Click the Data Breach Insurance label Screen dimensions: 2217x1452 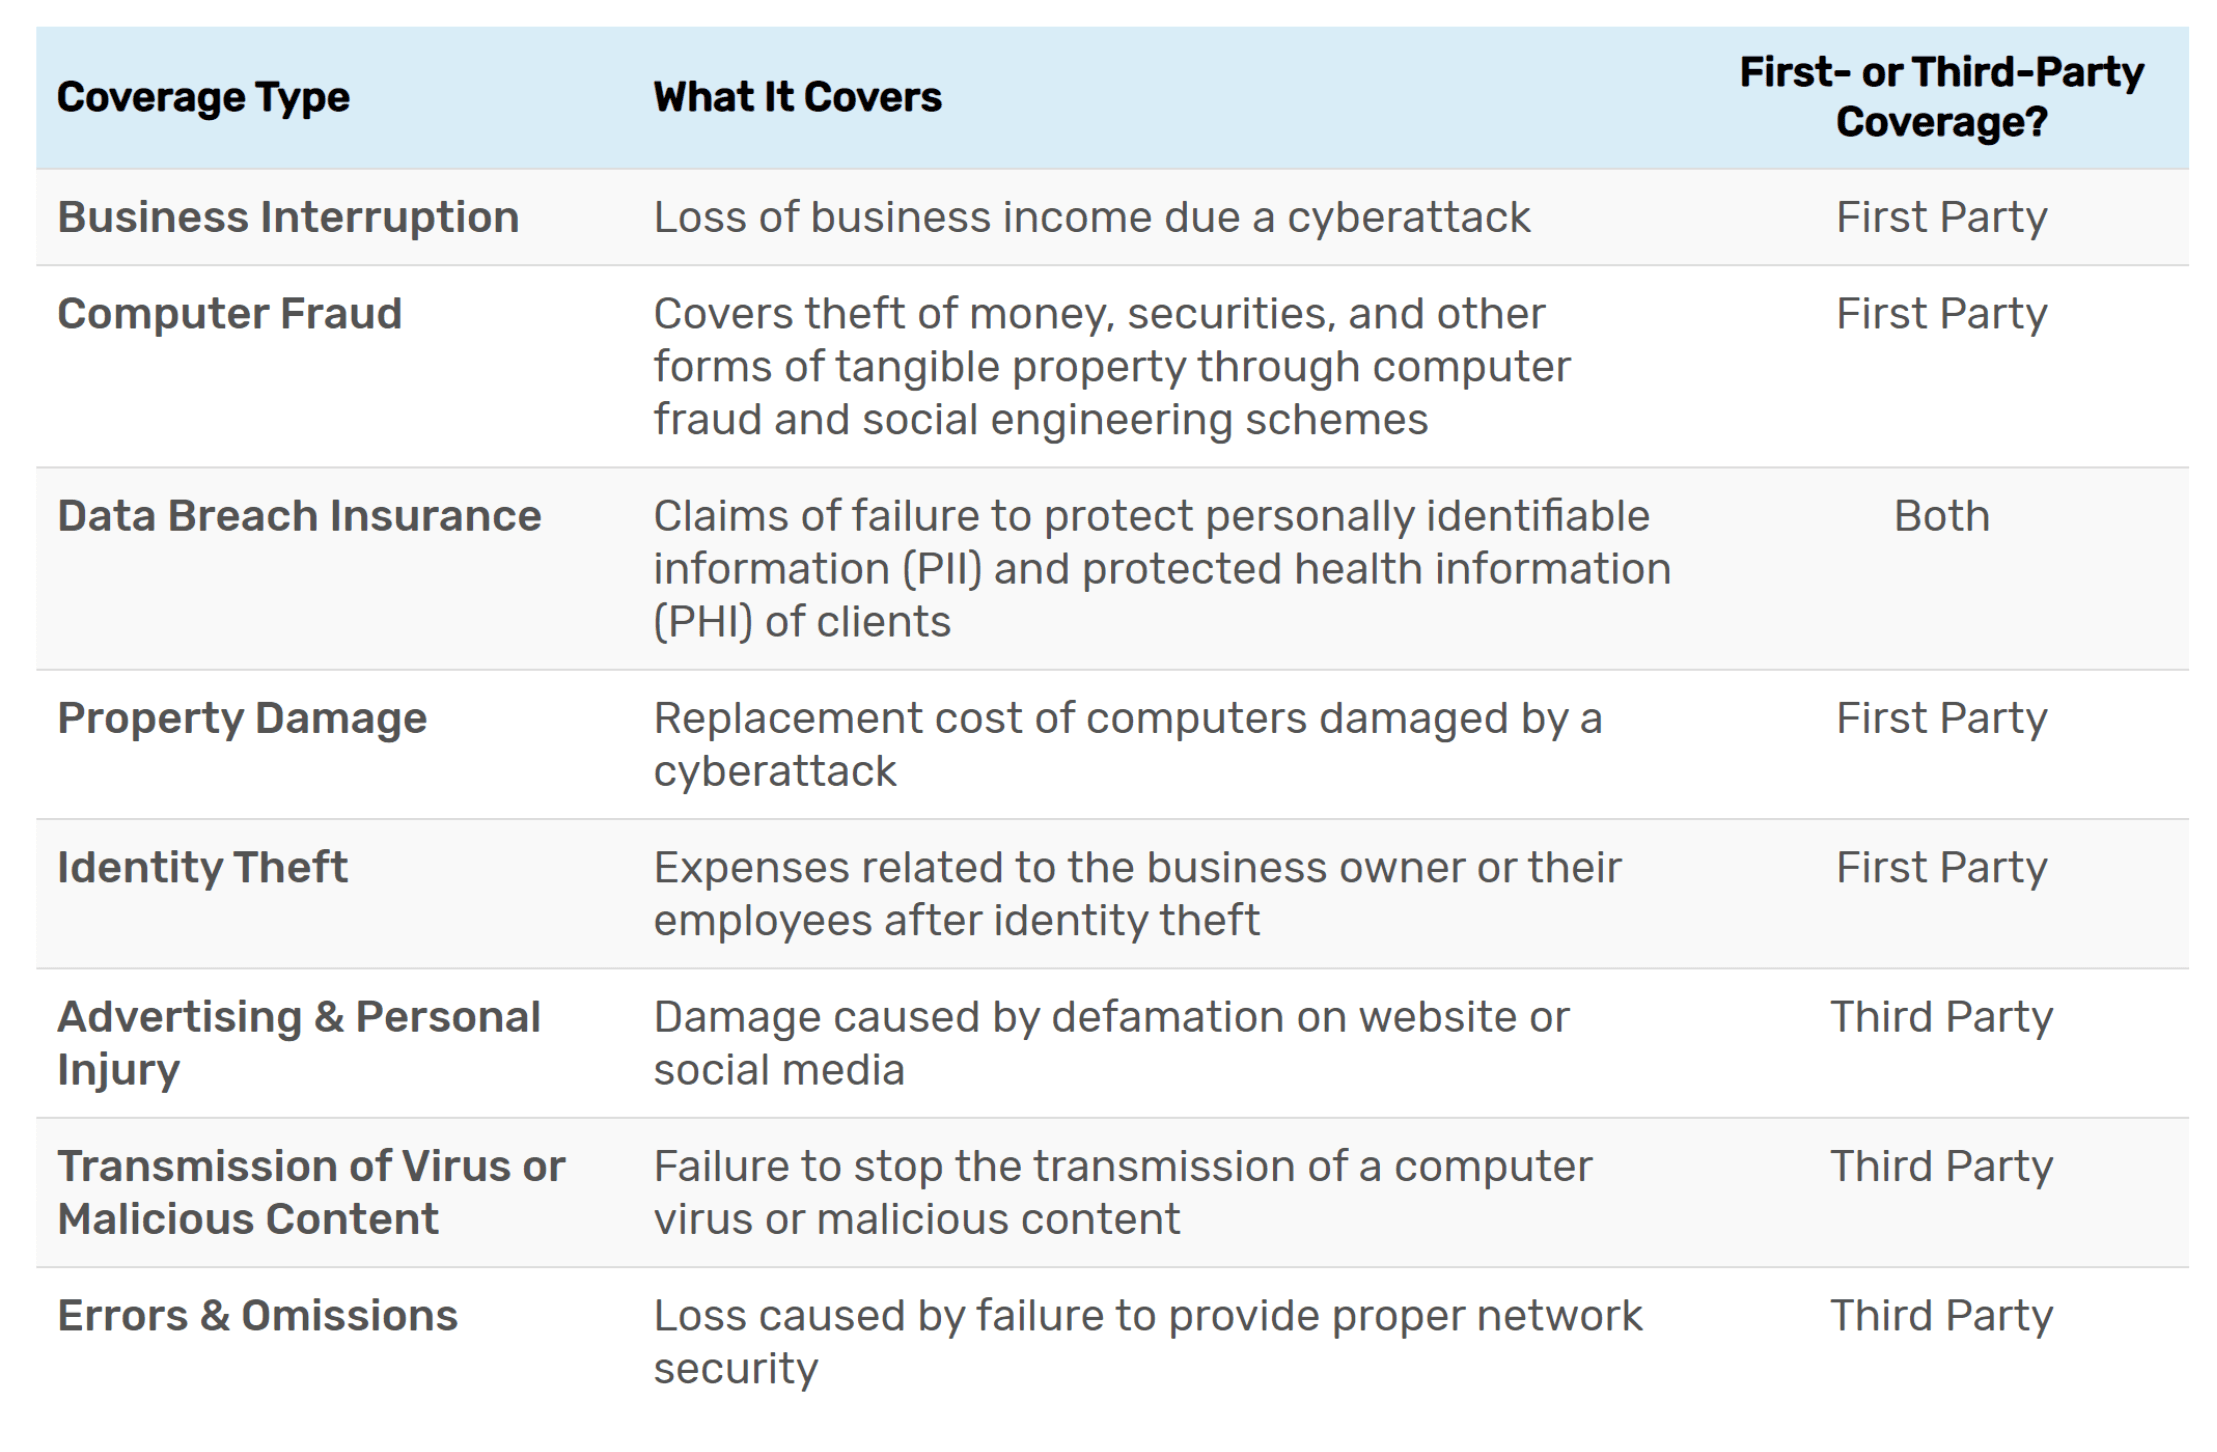point(299,516)
